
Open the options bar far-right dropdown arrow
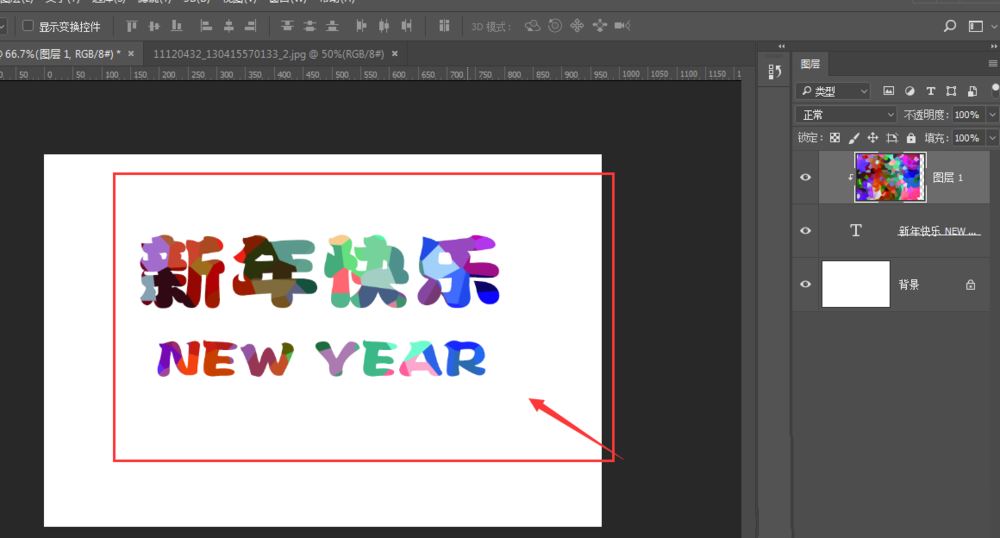pos(994,27)
